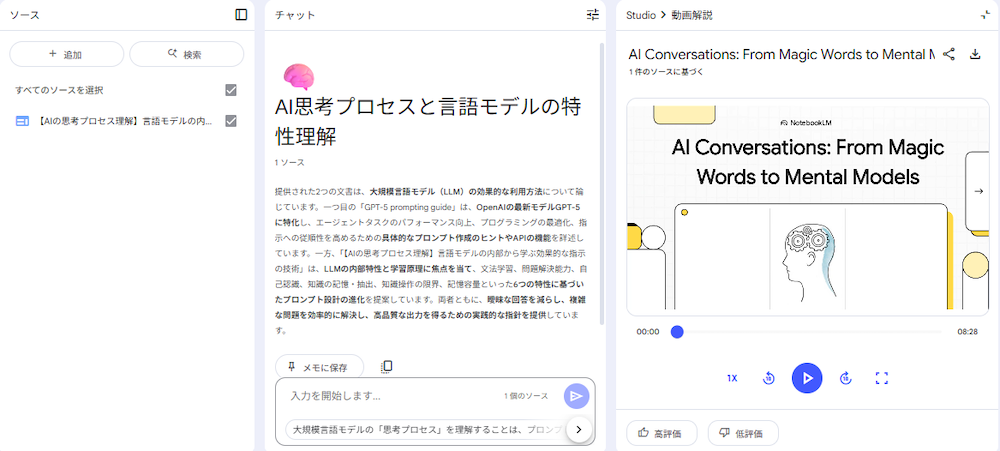Image resolution: width=1000 pixels, height=451 pixels.
Task: Rewind the video by 10 seconds
Action: pos(769,378)
